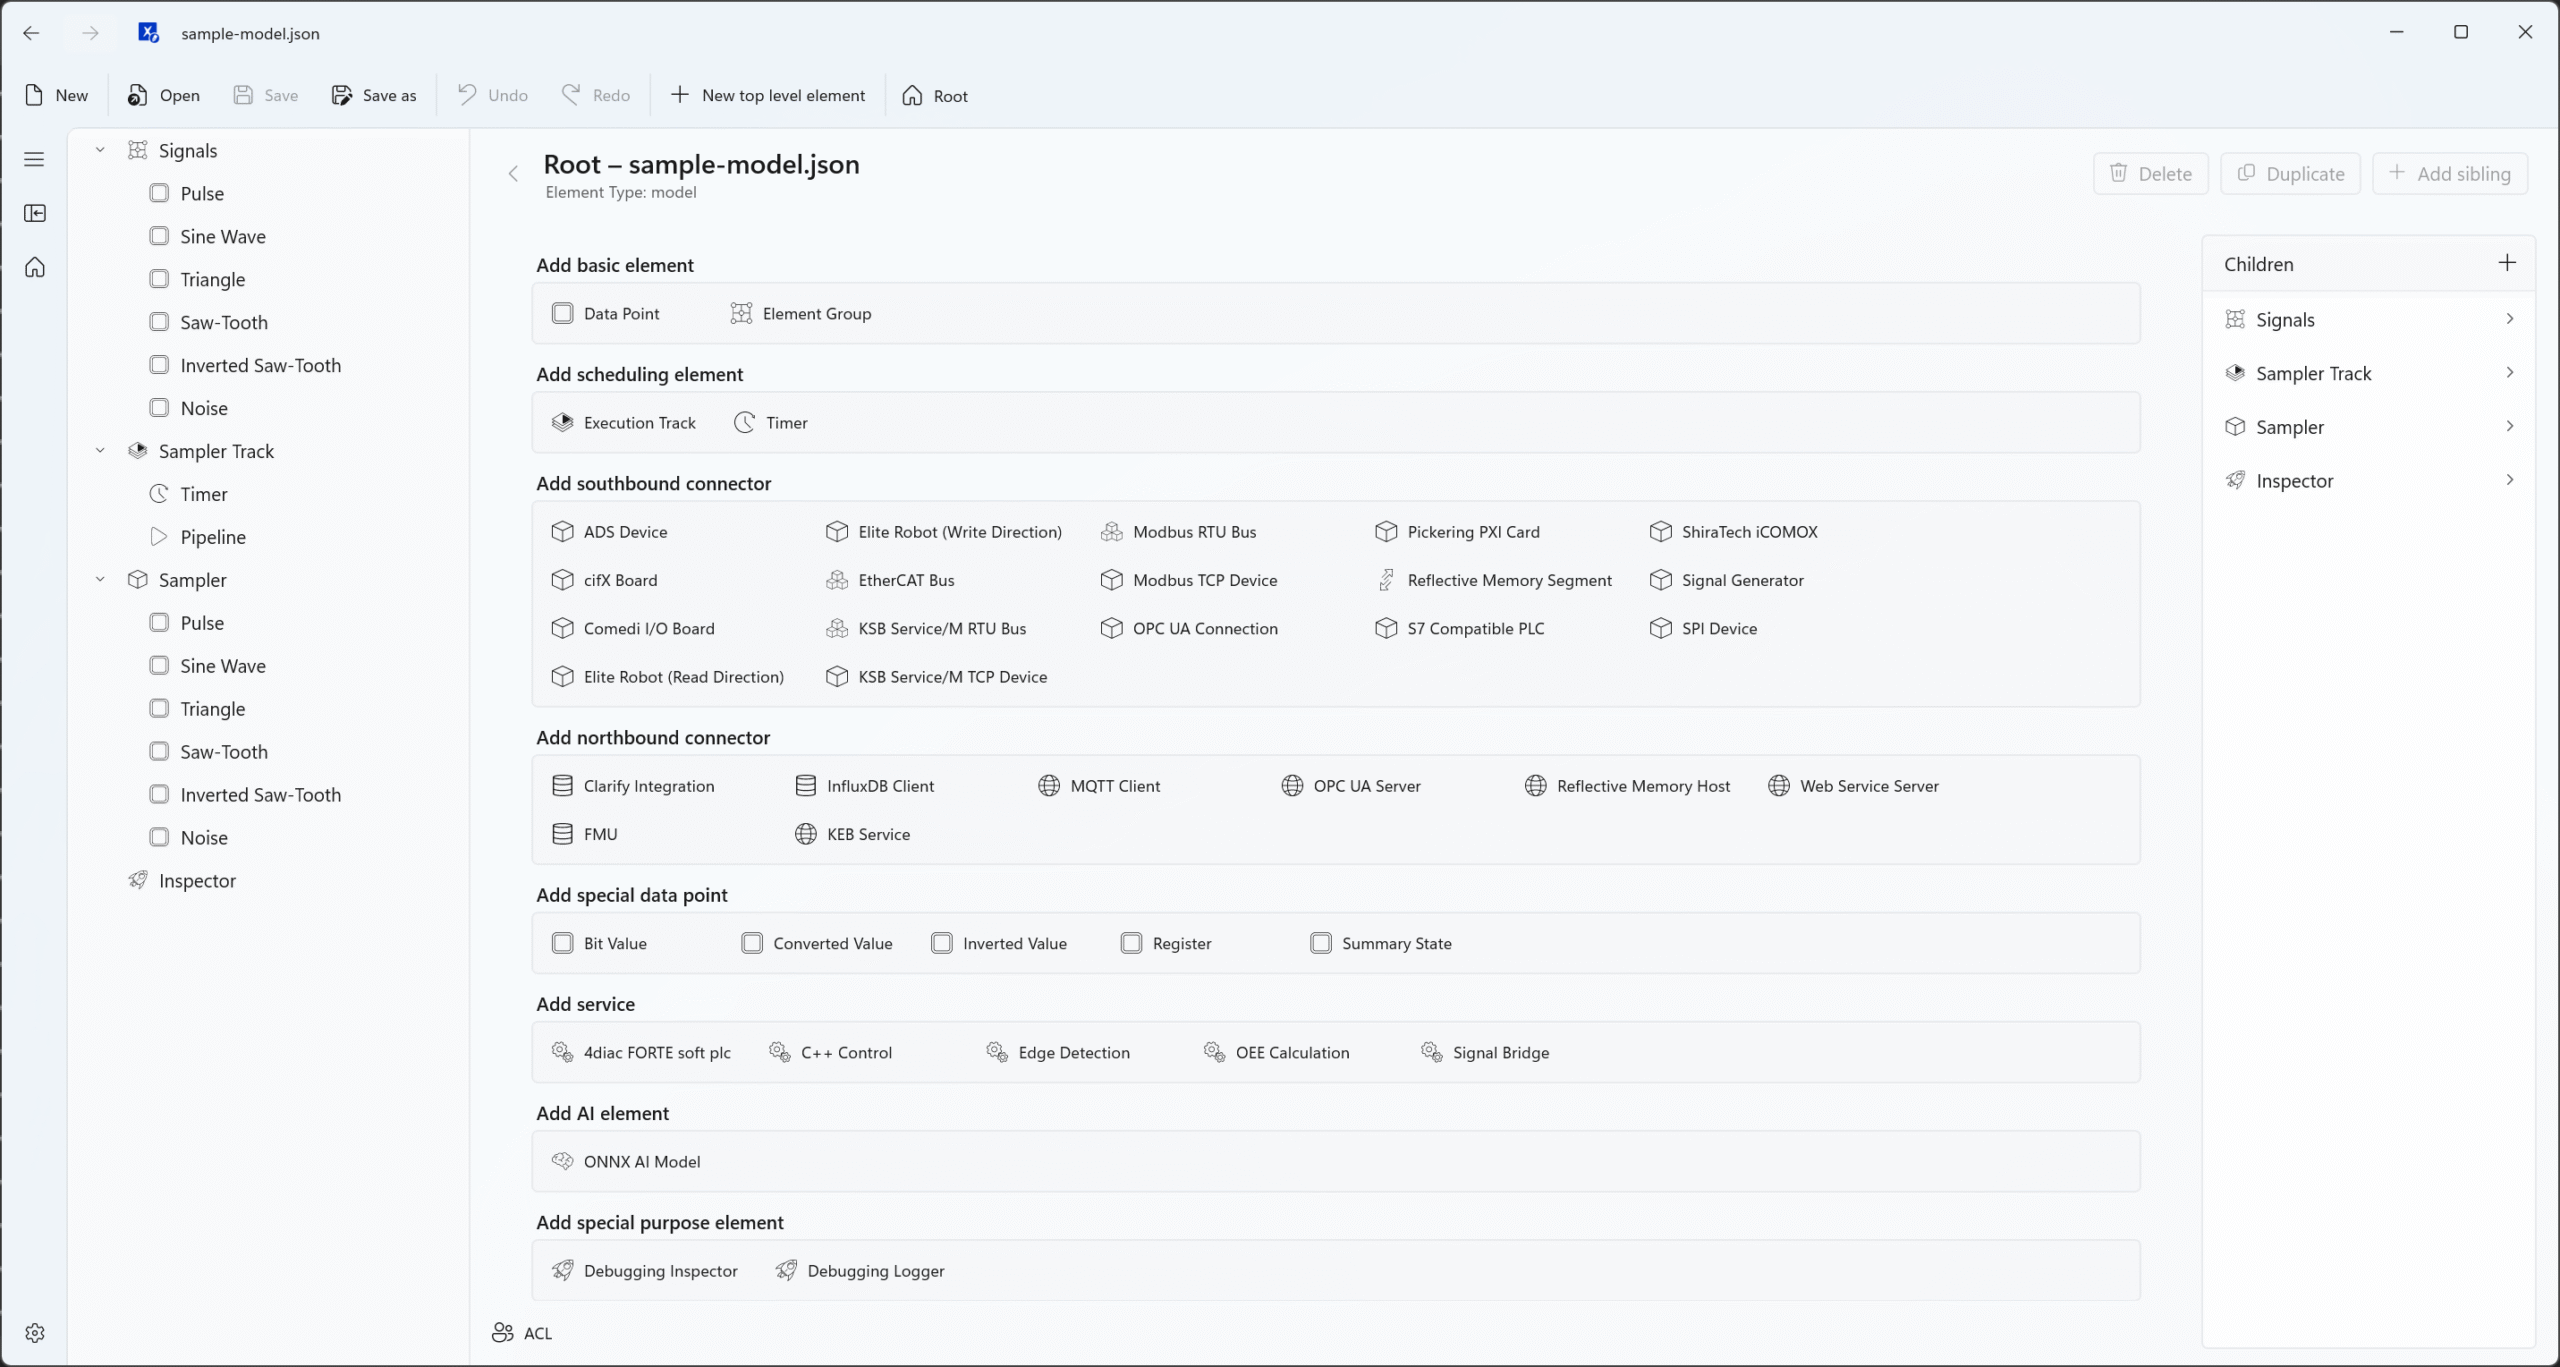Click the Pulse checkbox under Signals
The image size is (2560, 1367).
tap(159, 193)
